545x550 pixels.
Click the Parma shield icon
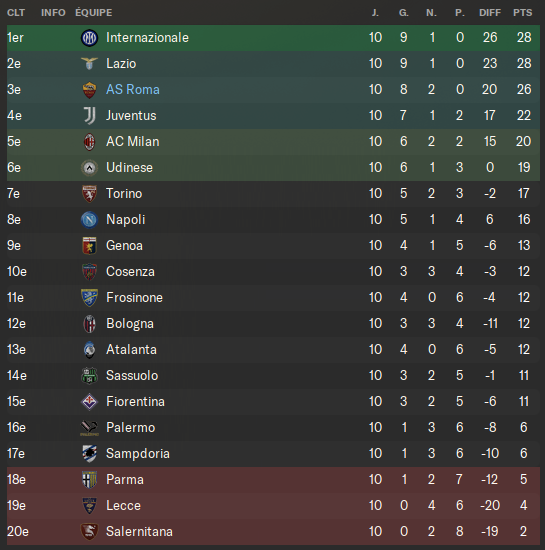89,479
